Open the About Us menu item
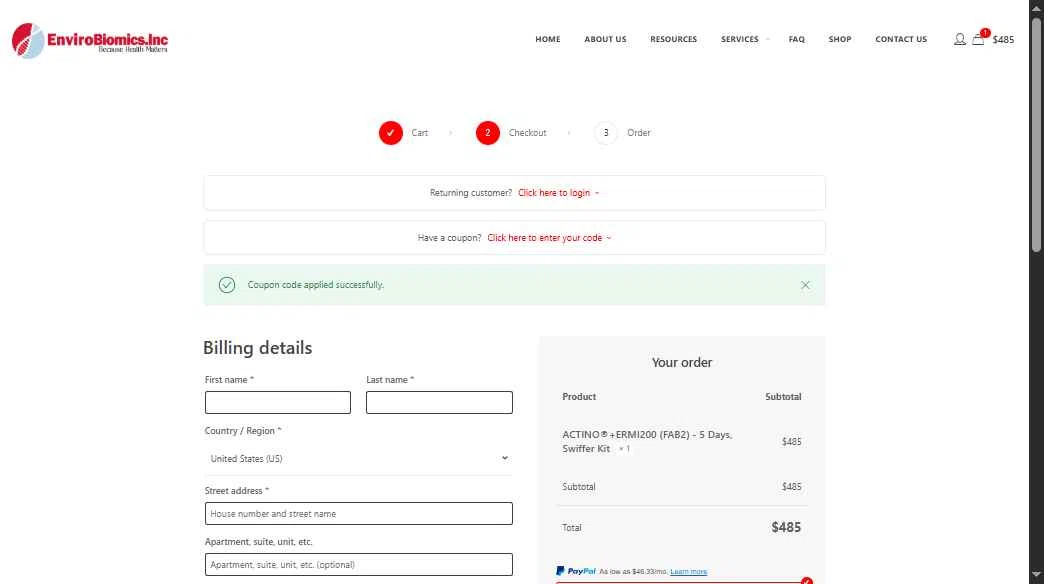This screenshot has width=1044, height=584. pos(605,39)
